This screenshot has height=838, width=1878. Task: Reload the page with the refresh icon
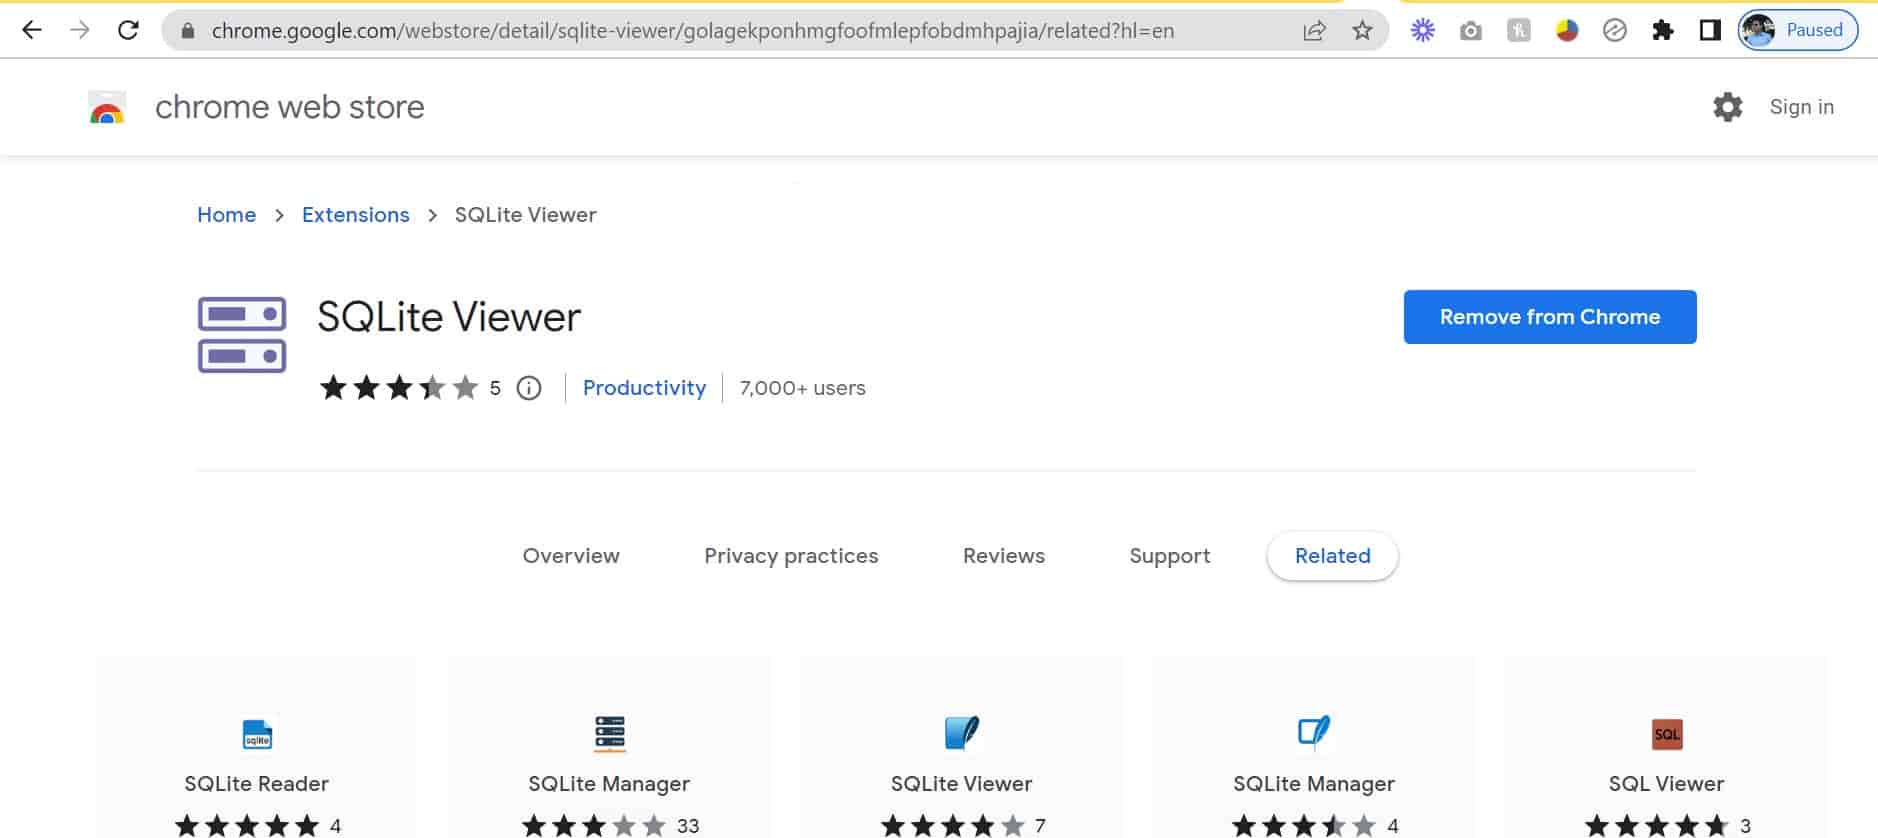point(128,30)
